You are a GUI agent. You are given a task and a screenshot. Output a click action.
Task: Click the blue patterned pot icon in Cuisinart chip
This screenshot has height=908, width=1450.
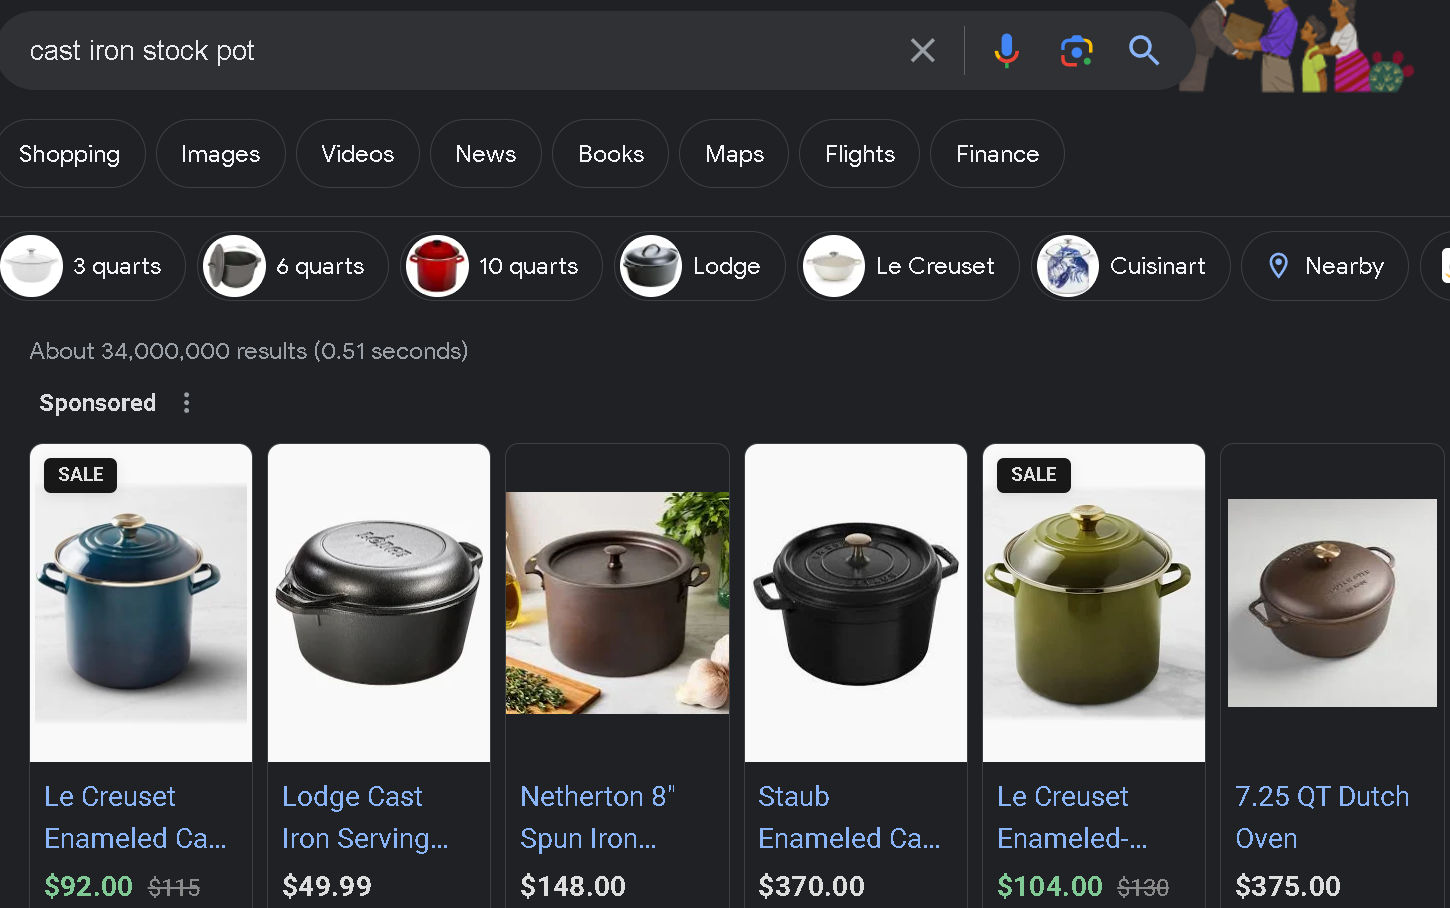click(x=1068, y=266)
